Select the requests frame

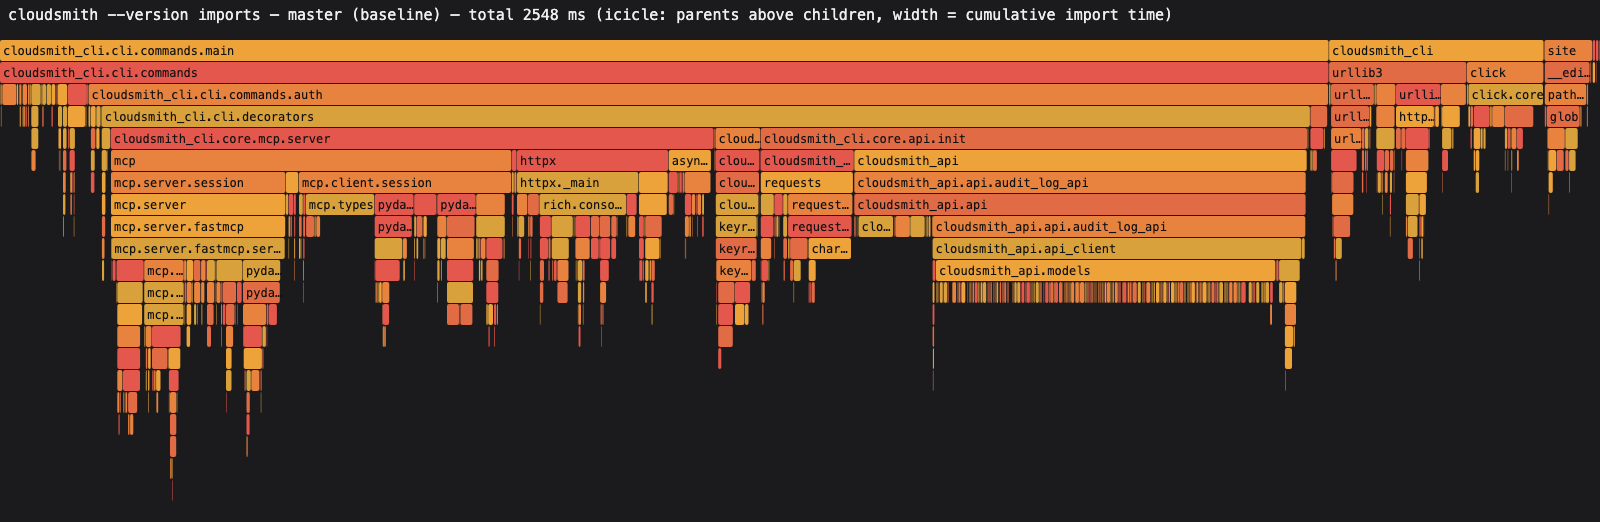coord(807,183)
